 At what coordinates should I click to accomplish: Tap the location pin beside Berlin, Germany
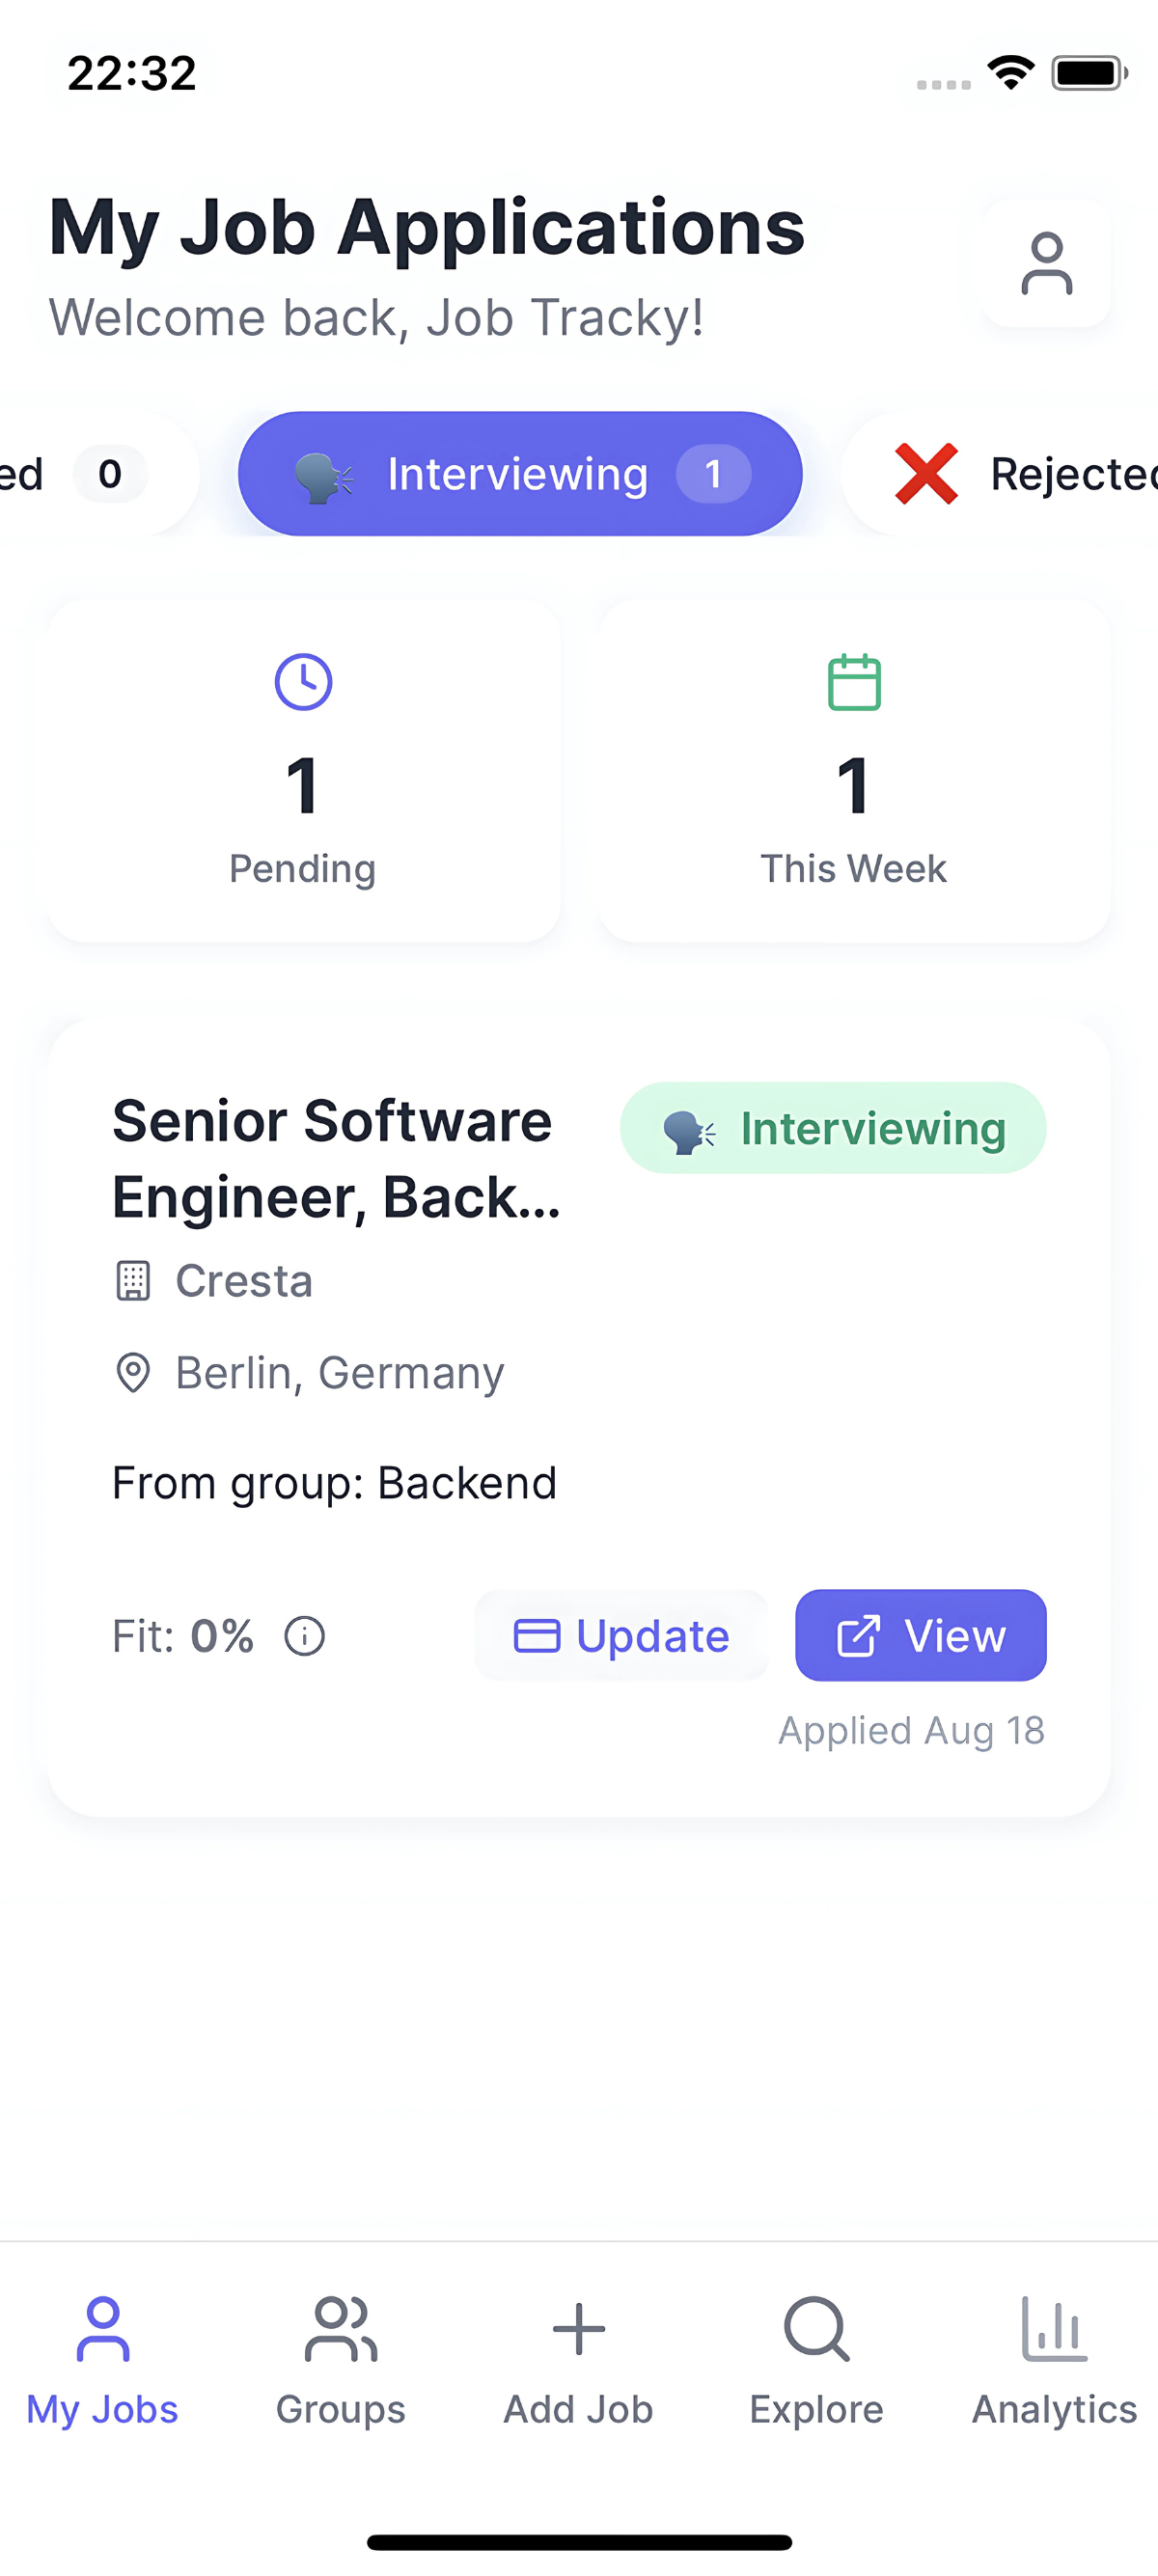pos(133,1373)
